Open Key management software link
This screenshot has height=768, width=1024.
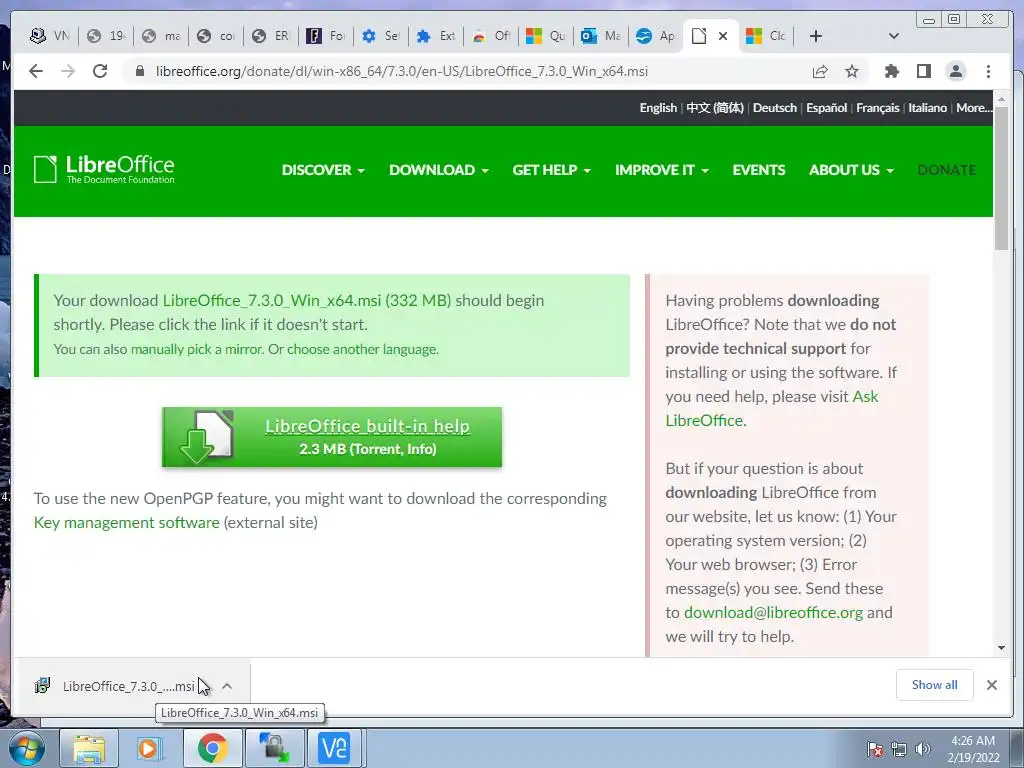127,522
